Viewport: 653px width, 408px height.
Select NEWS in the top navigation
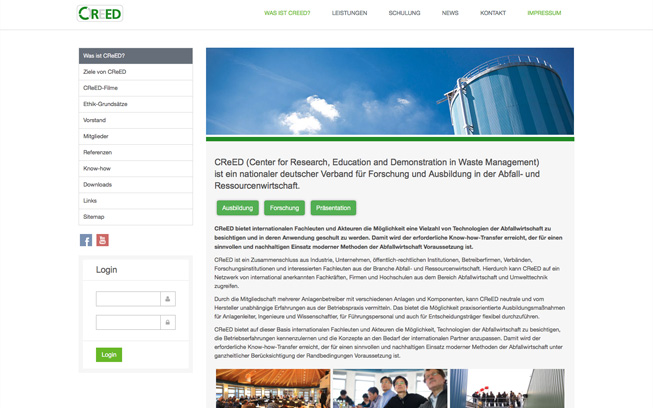click(x=450, y=13)
